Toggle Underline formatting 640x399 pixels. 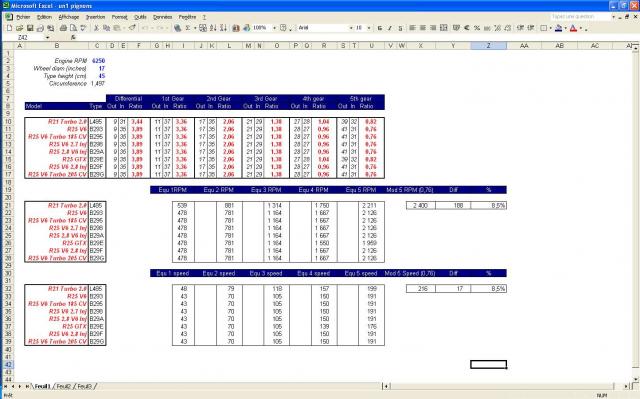point(400,28)
